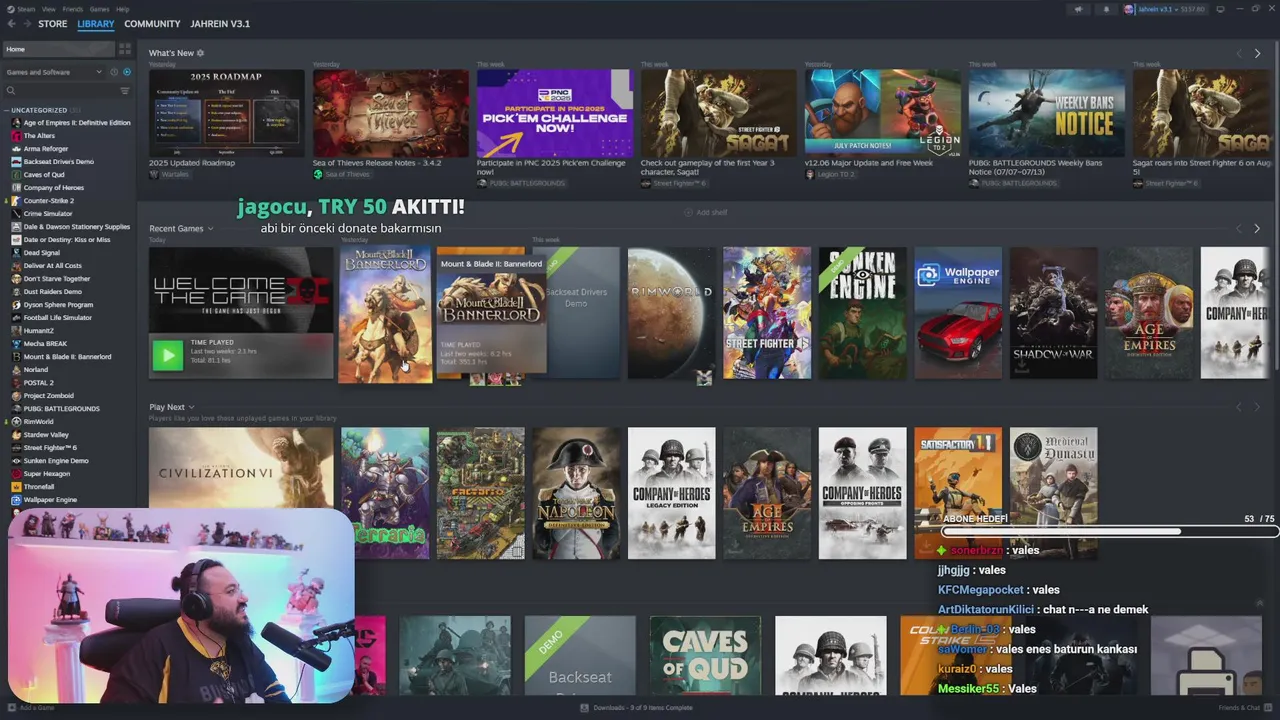Open the Terraria cover in Play Next
The height and width of the screenshot is (720, 1280).
click(x=385, y=493)
